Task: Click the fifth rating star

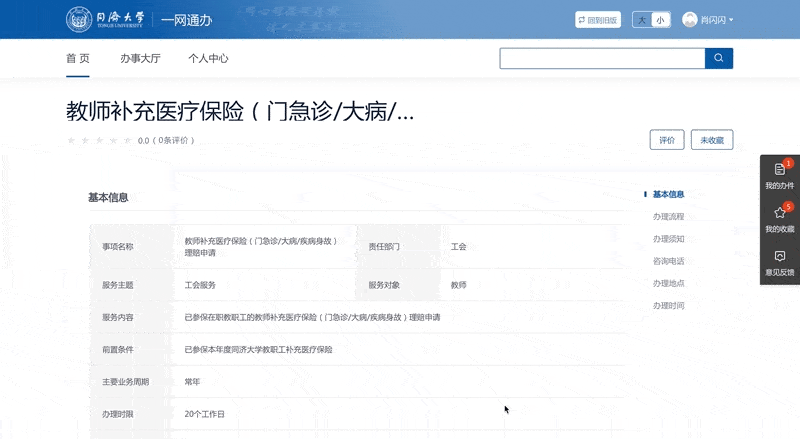Action: [x=128, y=140]
